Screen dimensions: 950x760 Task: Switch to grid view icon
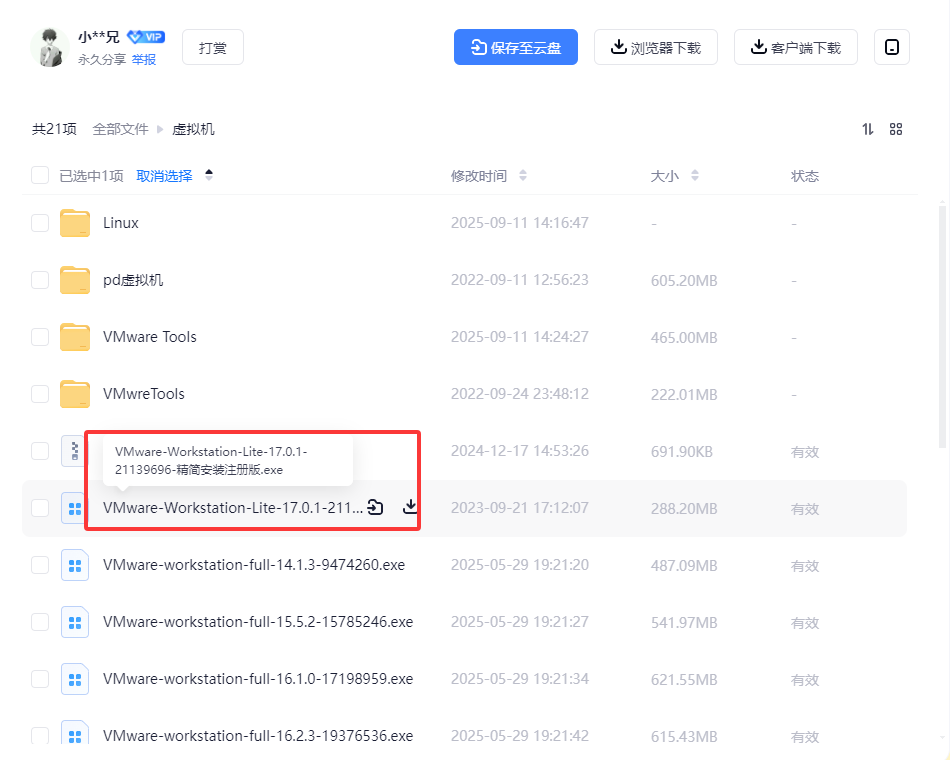click(895, 129)
